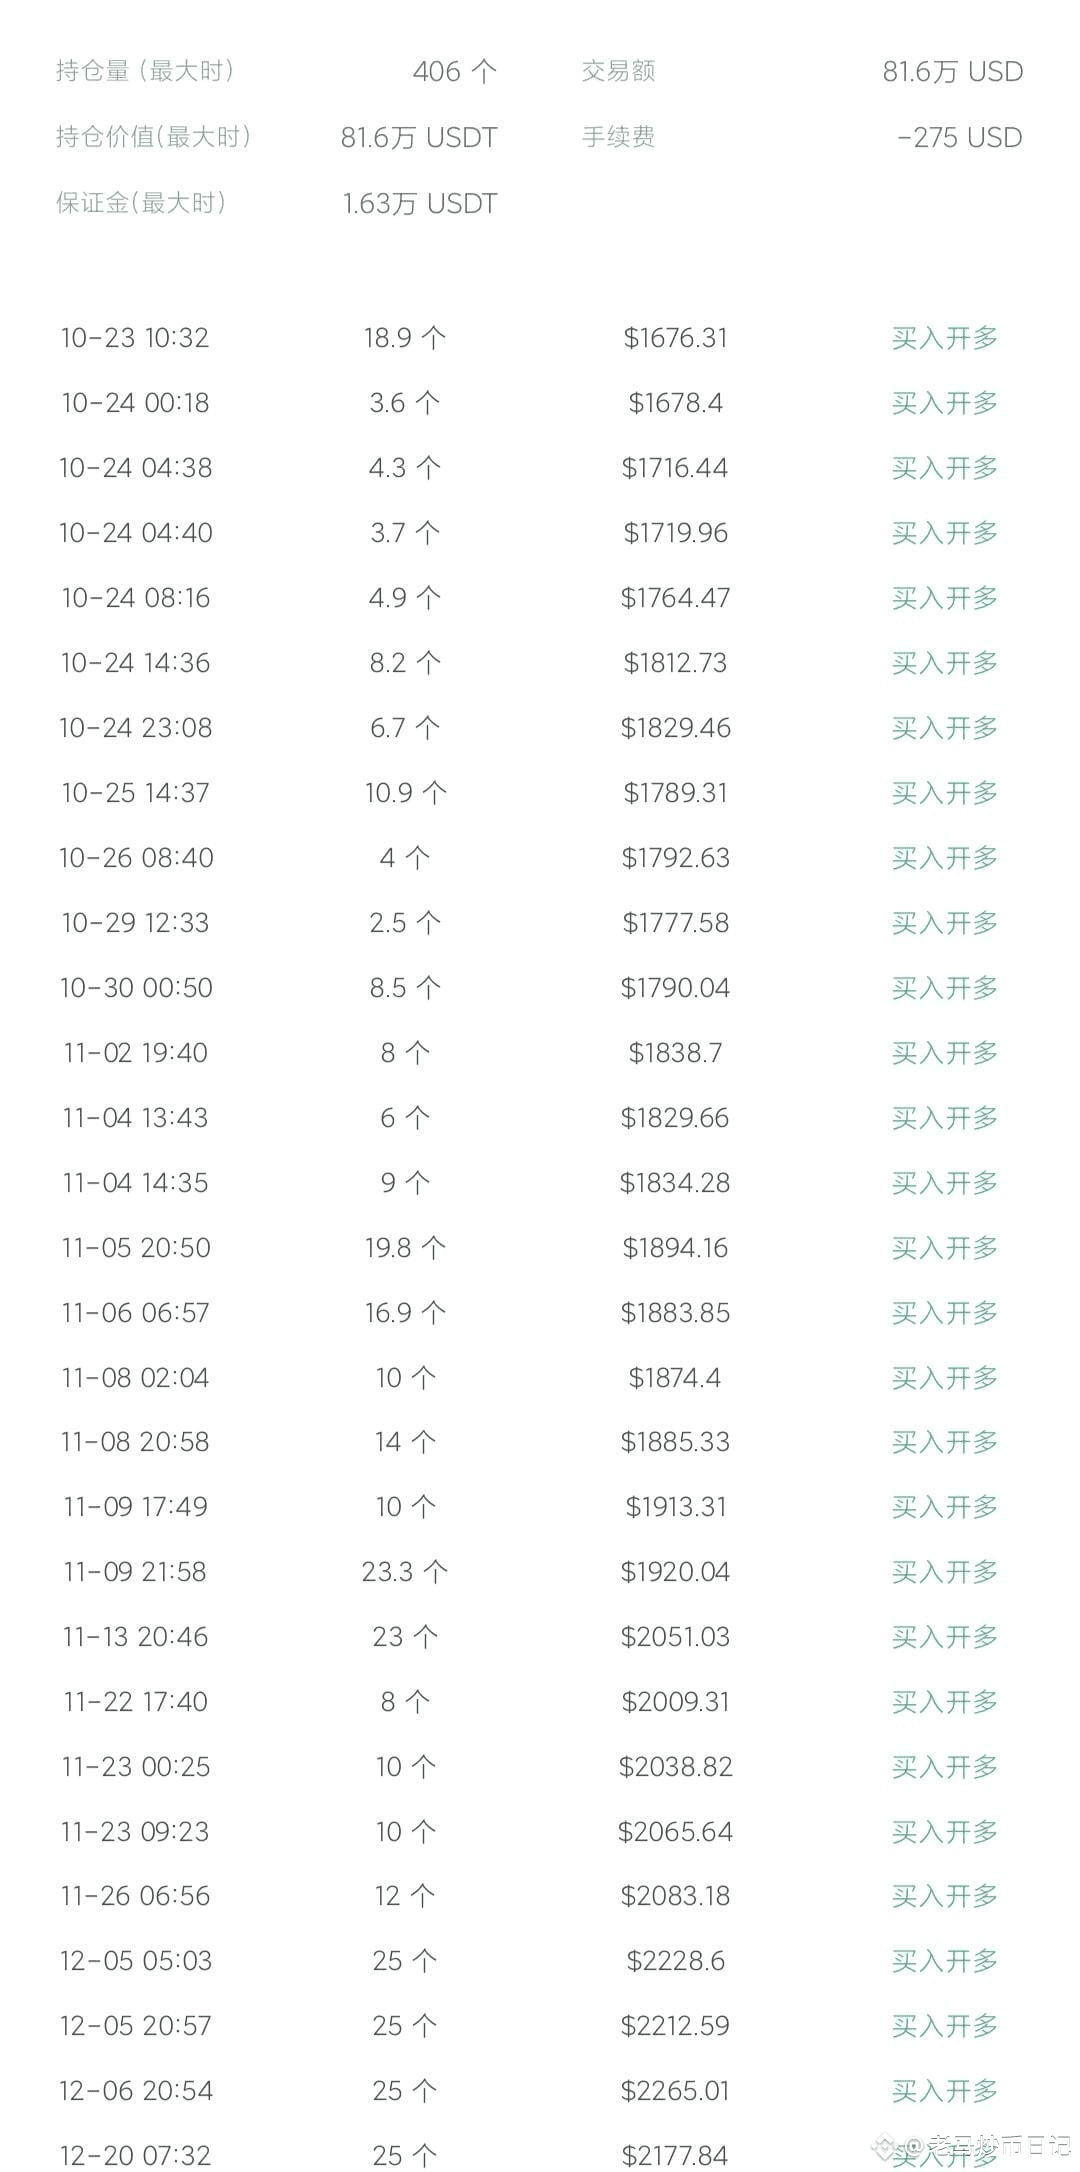
Task: Click 买入开多 for the 11-05 20:50 trade
Action: tap(944, 1248)
